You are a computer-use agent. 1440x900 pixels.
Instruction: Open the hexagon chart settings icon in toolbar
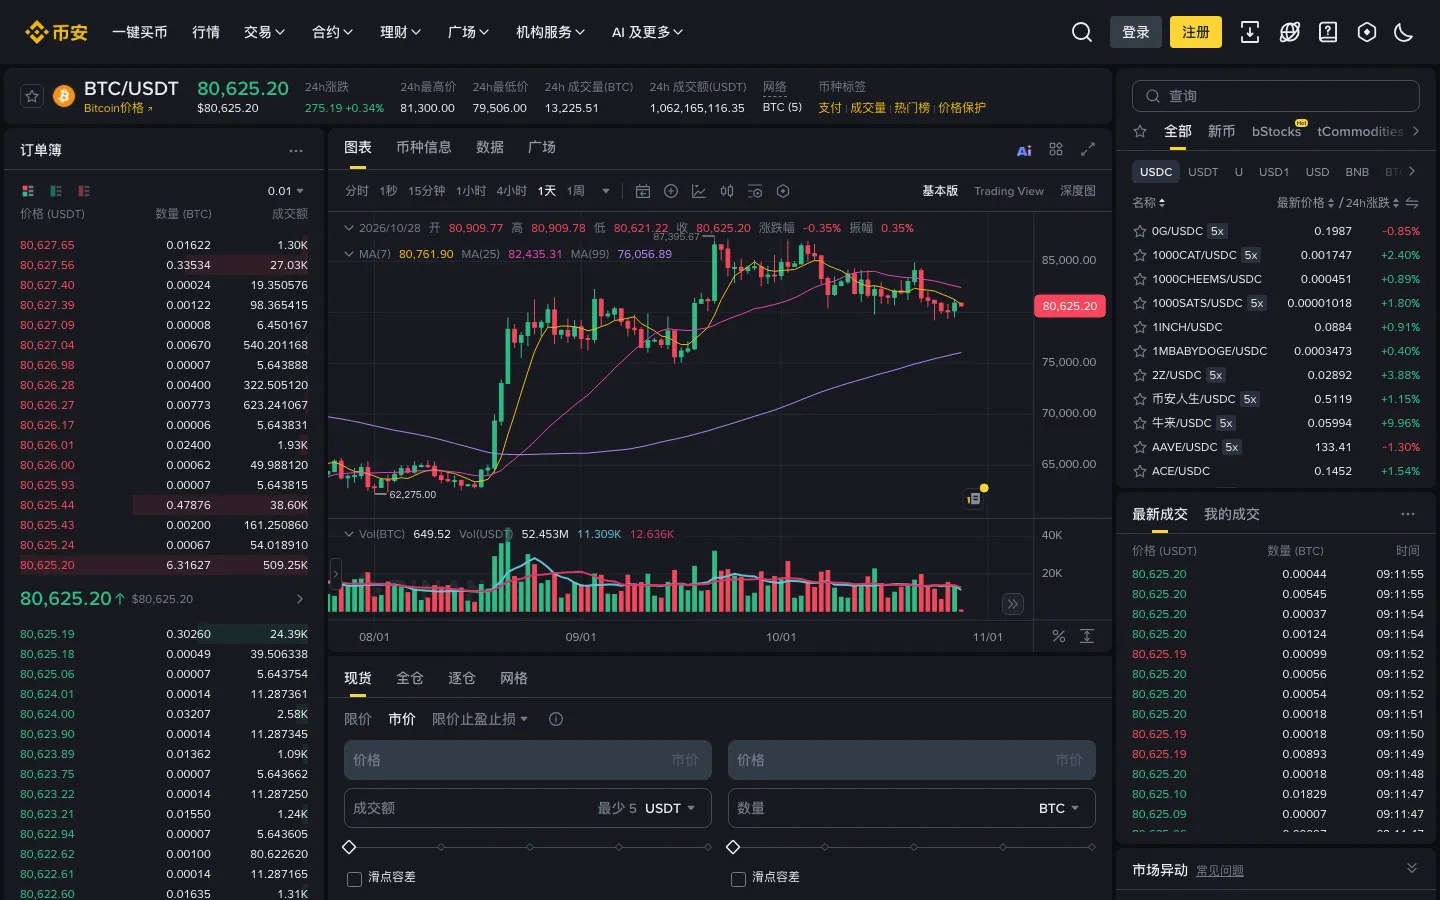pyautogui.click(x=783, y=191)
